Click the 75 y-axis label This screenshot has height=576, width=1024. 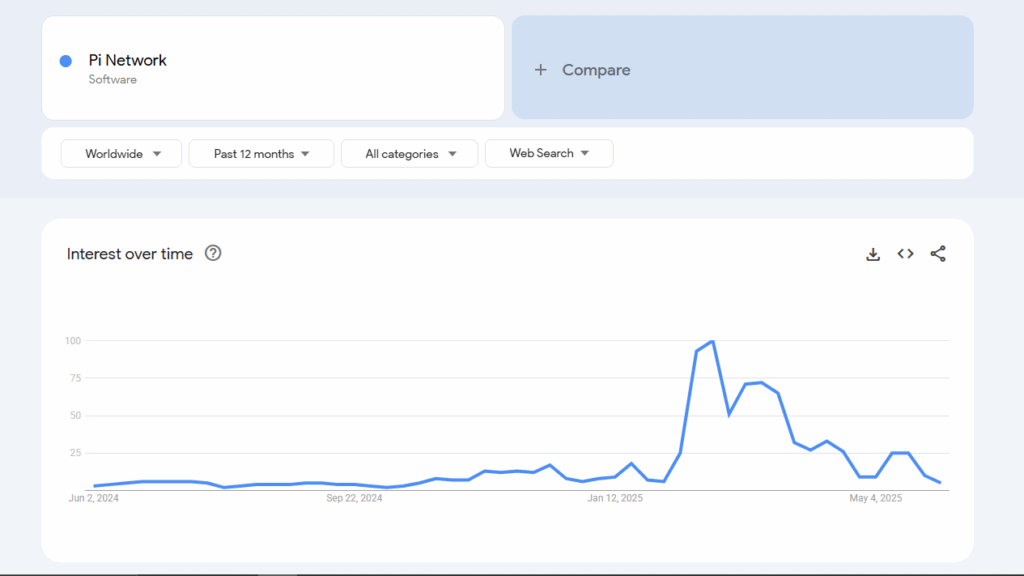76,378
